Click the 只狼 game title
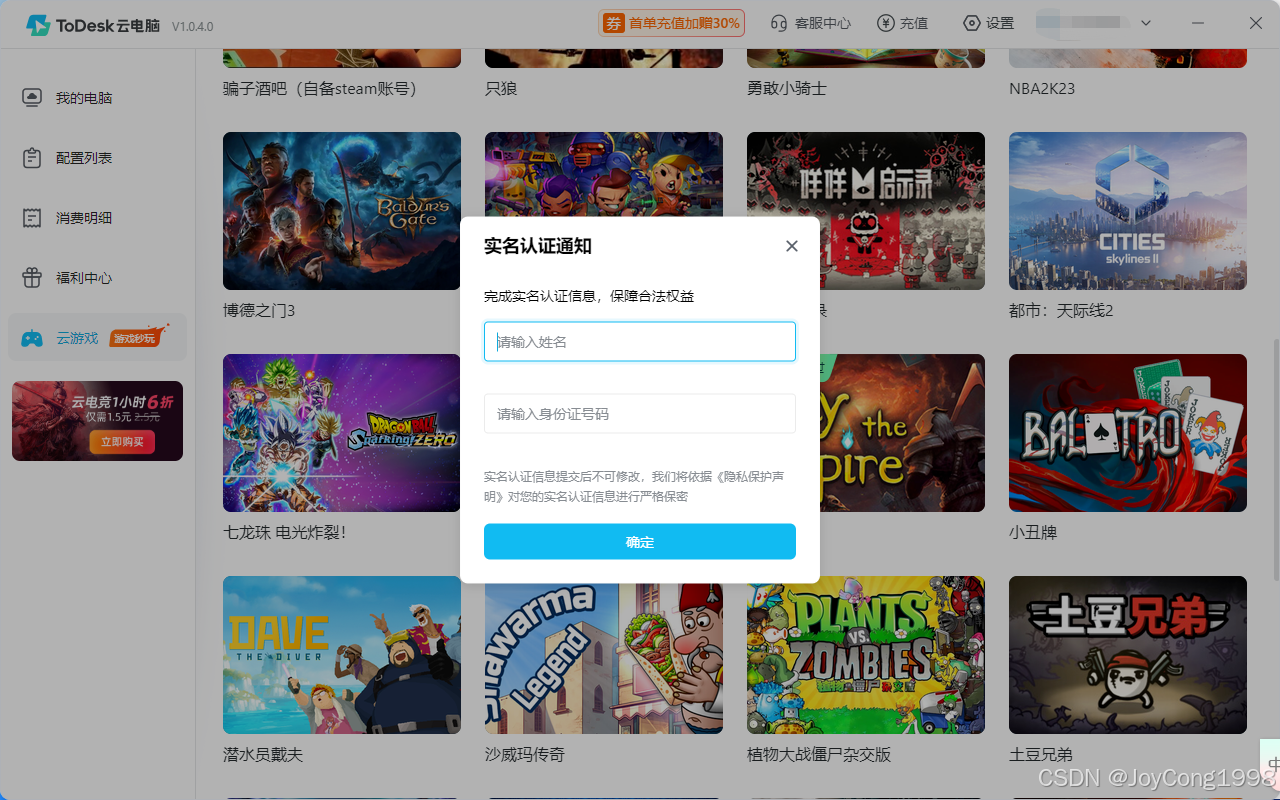Screen dimensions: 1280x800 (x=501, y=89)
